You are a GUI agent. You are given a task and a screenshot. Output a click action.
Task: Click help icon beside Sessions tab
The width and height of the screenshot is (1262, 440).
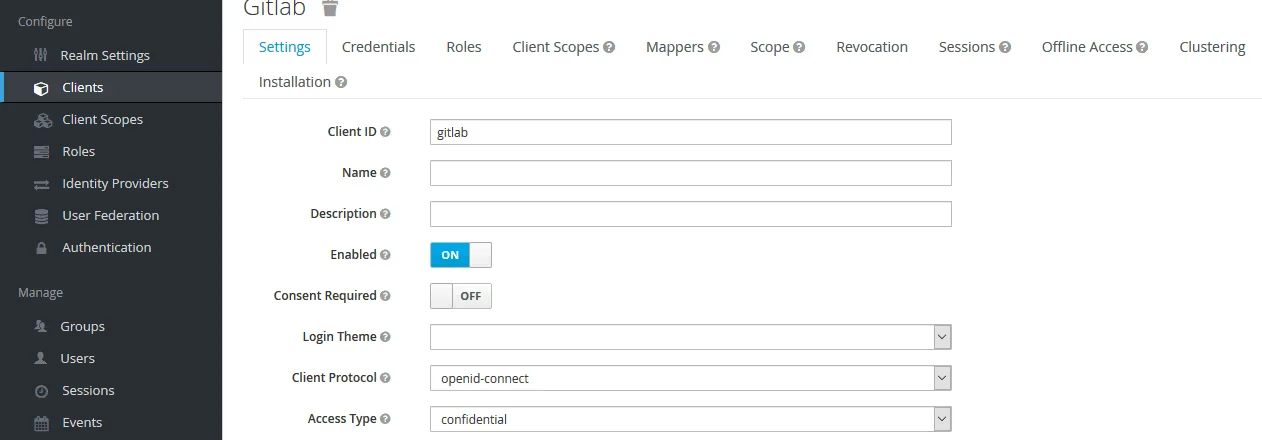coord(1005,47)
